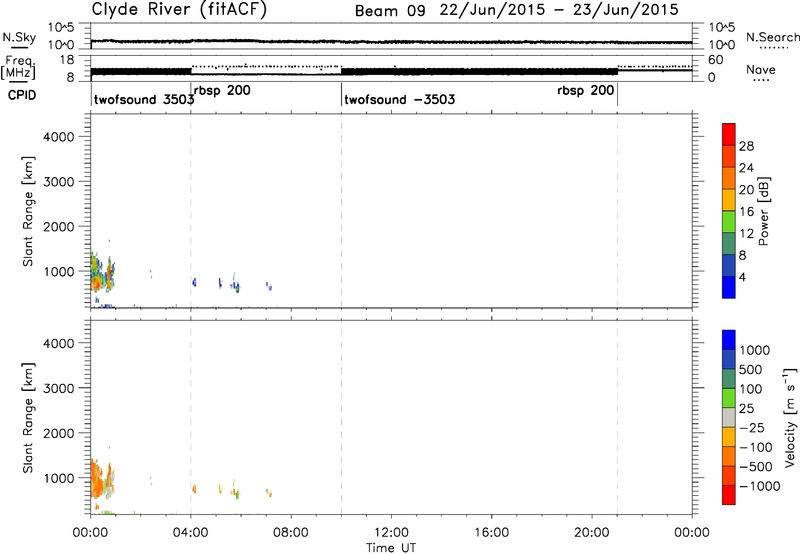Click the "20:00" time tick label
The width and height of the screenshot is (800, 554).
pos(592,533)
